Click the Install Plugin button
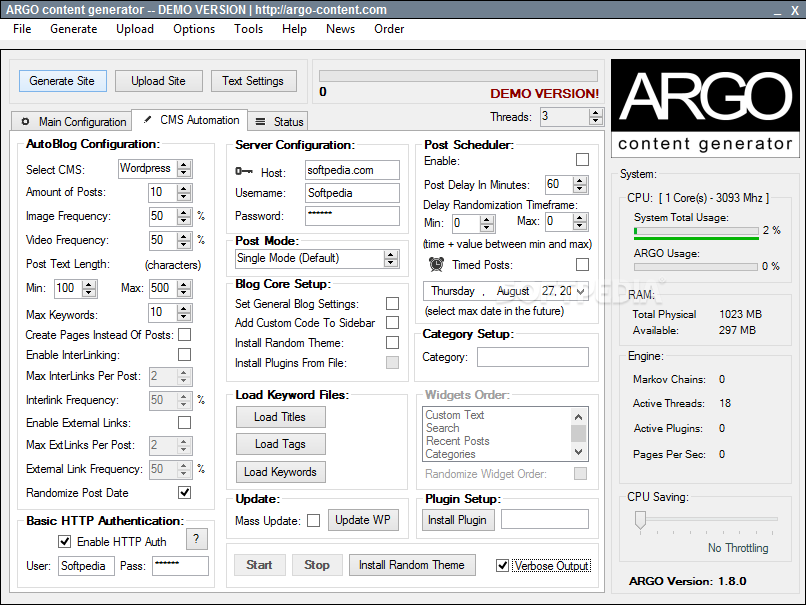Viewport: 806px width, 605px height. pos(457,520)
